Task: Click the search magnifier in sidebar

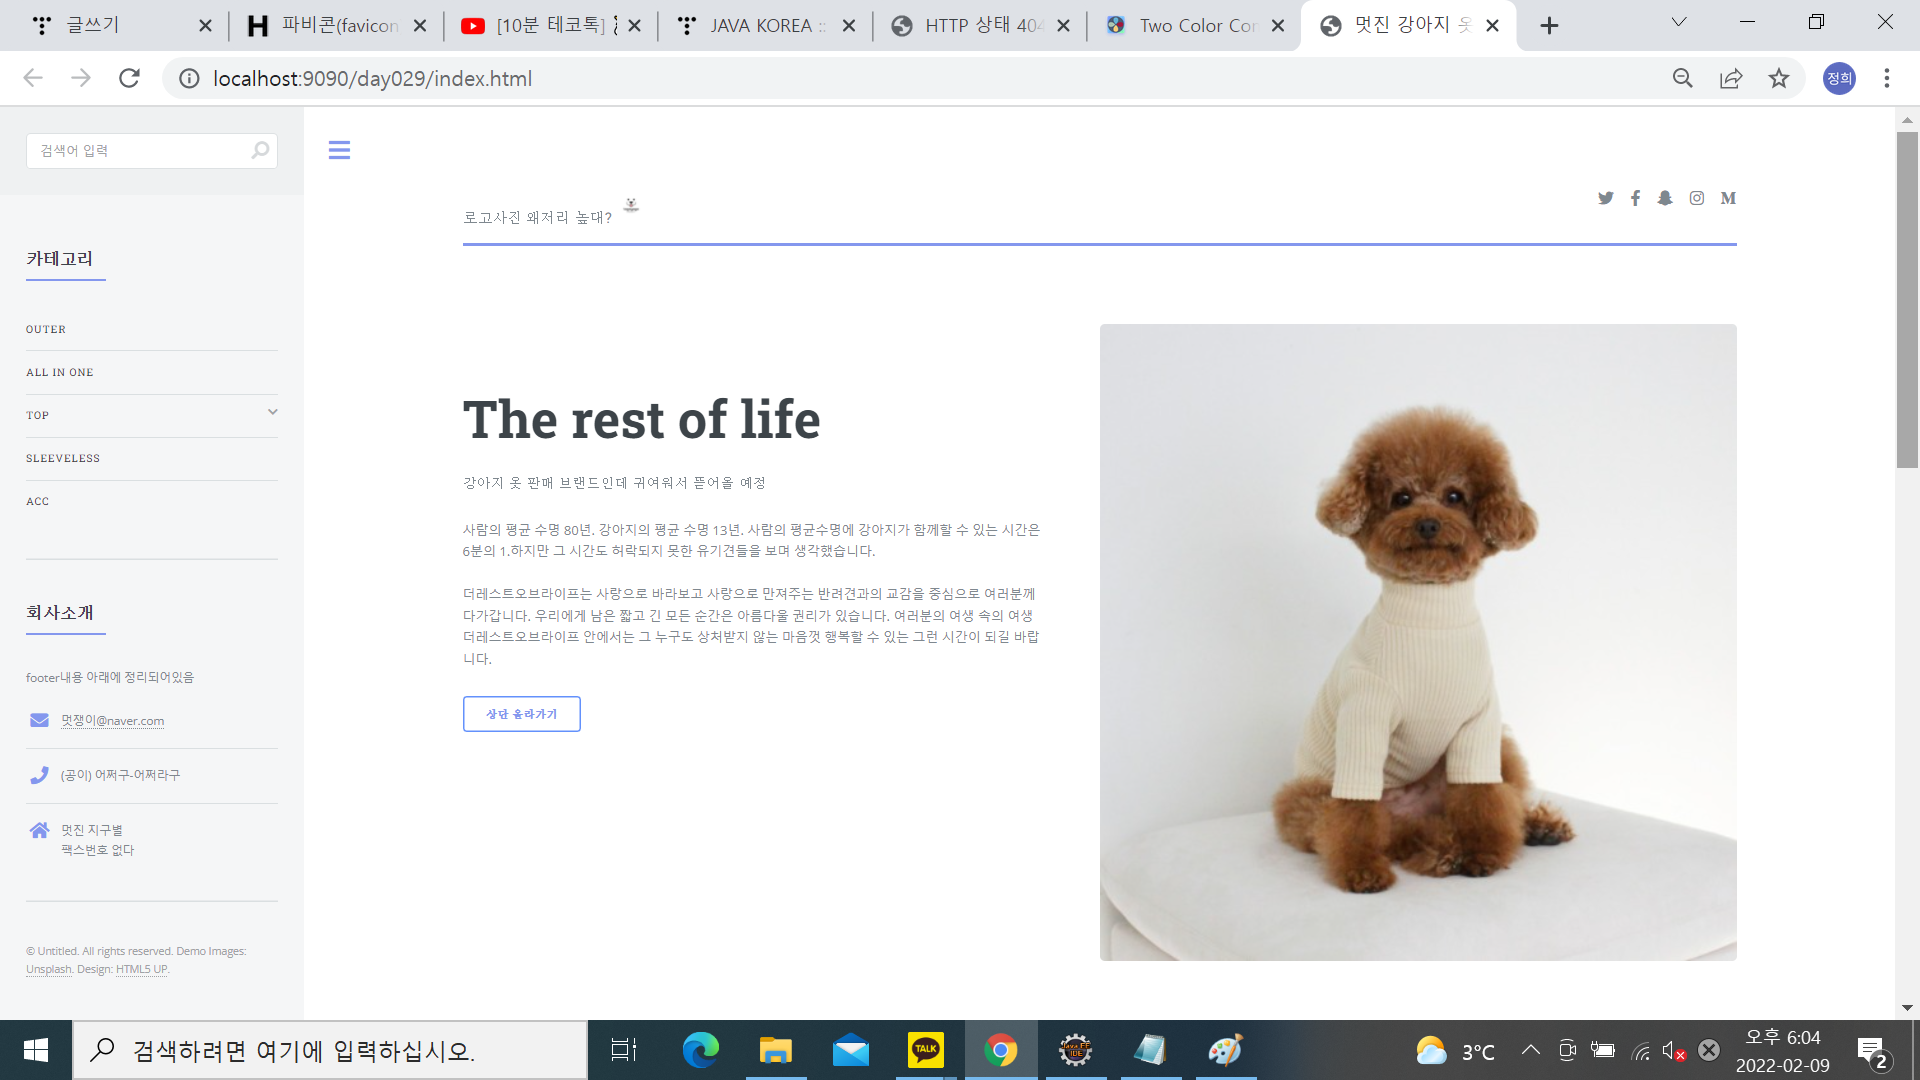Action: click(260, 150)
